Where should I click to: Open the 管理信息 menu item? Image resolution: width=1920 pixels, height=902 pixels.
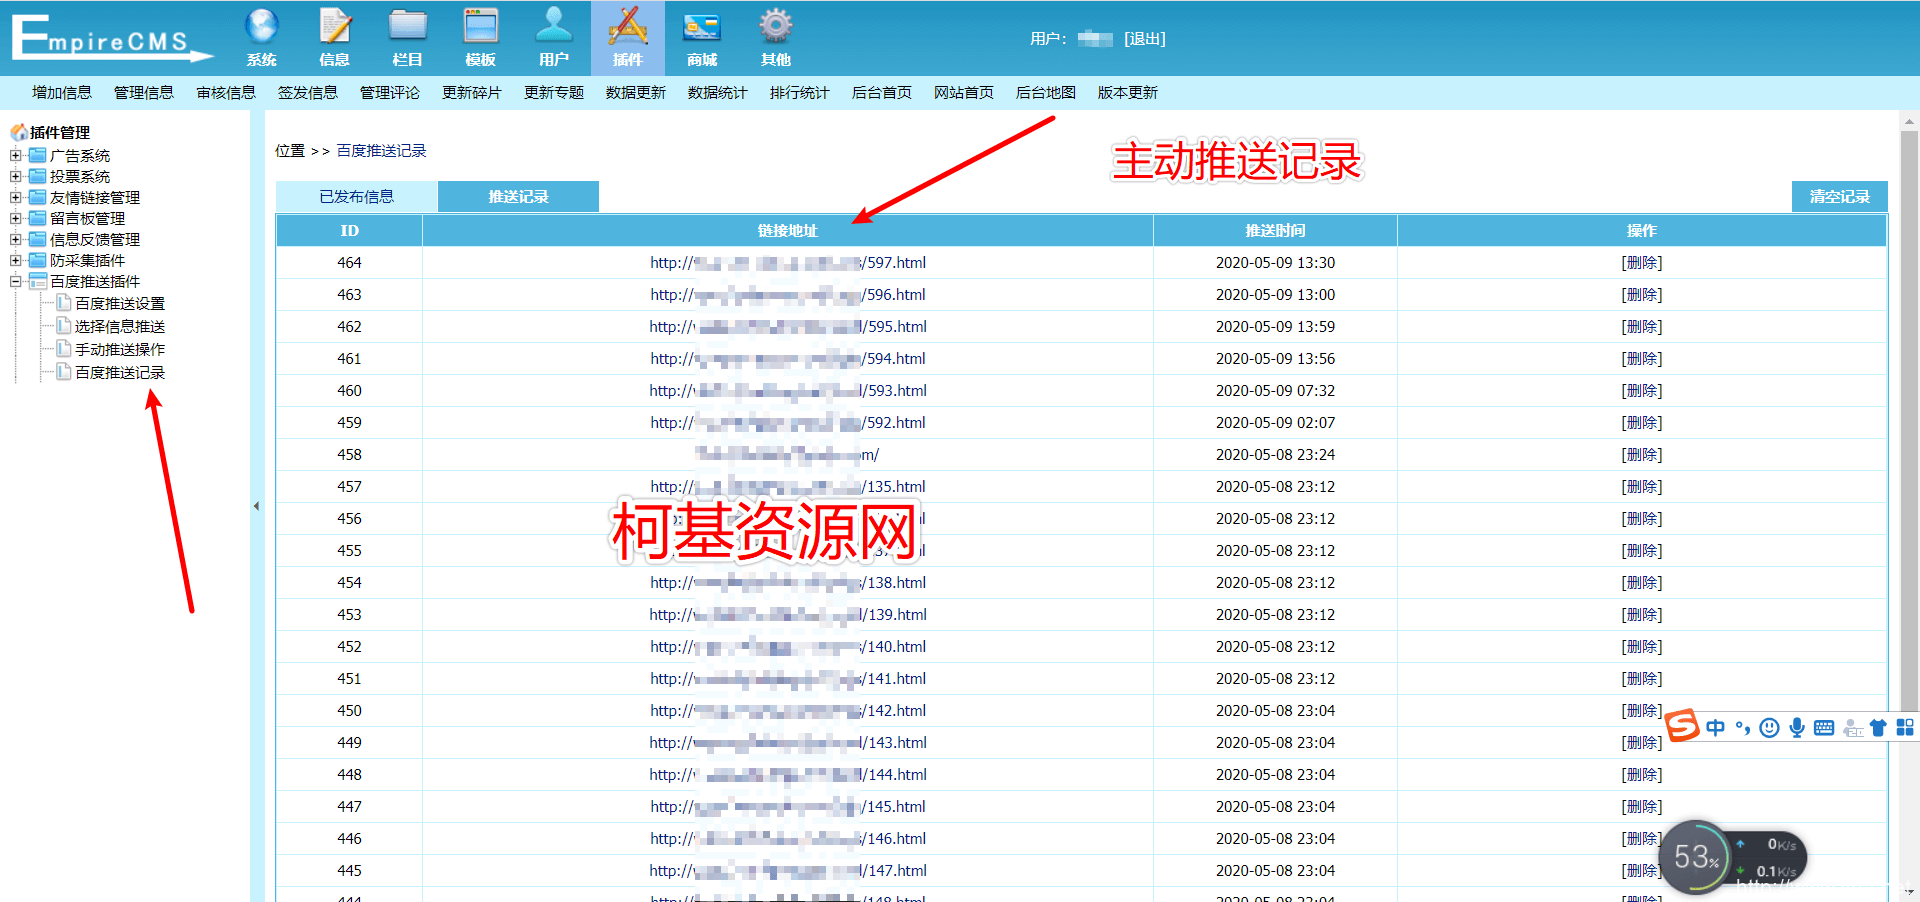tap(144, 92)
